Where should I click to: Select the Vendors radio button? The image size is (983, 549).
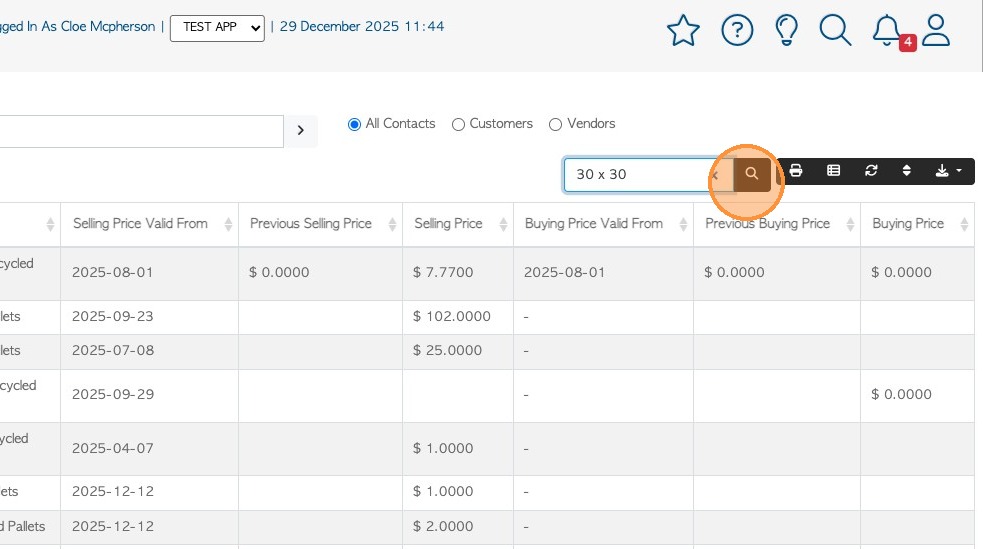coord(556,124)
